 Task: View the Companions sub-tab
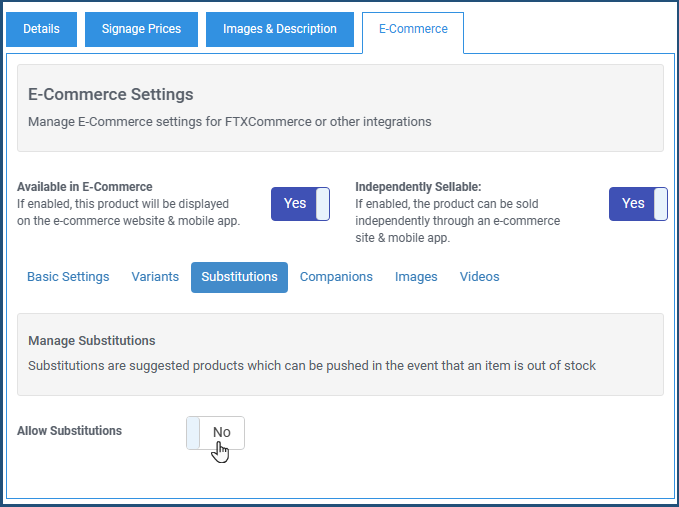[x=336, y=277]
